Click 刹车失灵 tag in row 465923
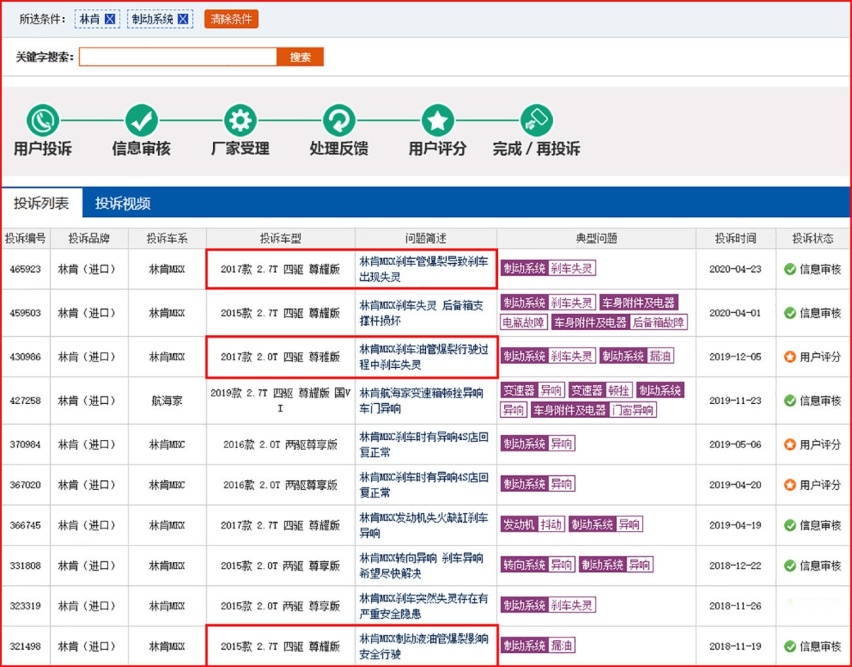This screenshot has height=667, width=852. (x=572, y=268)
